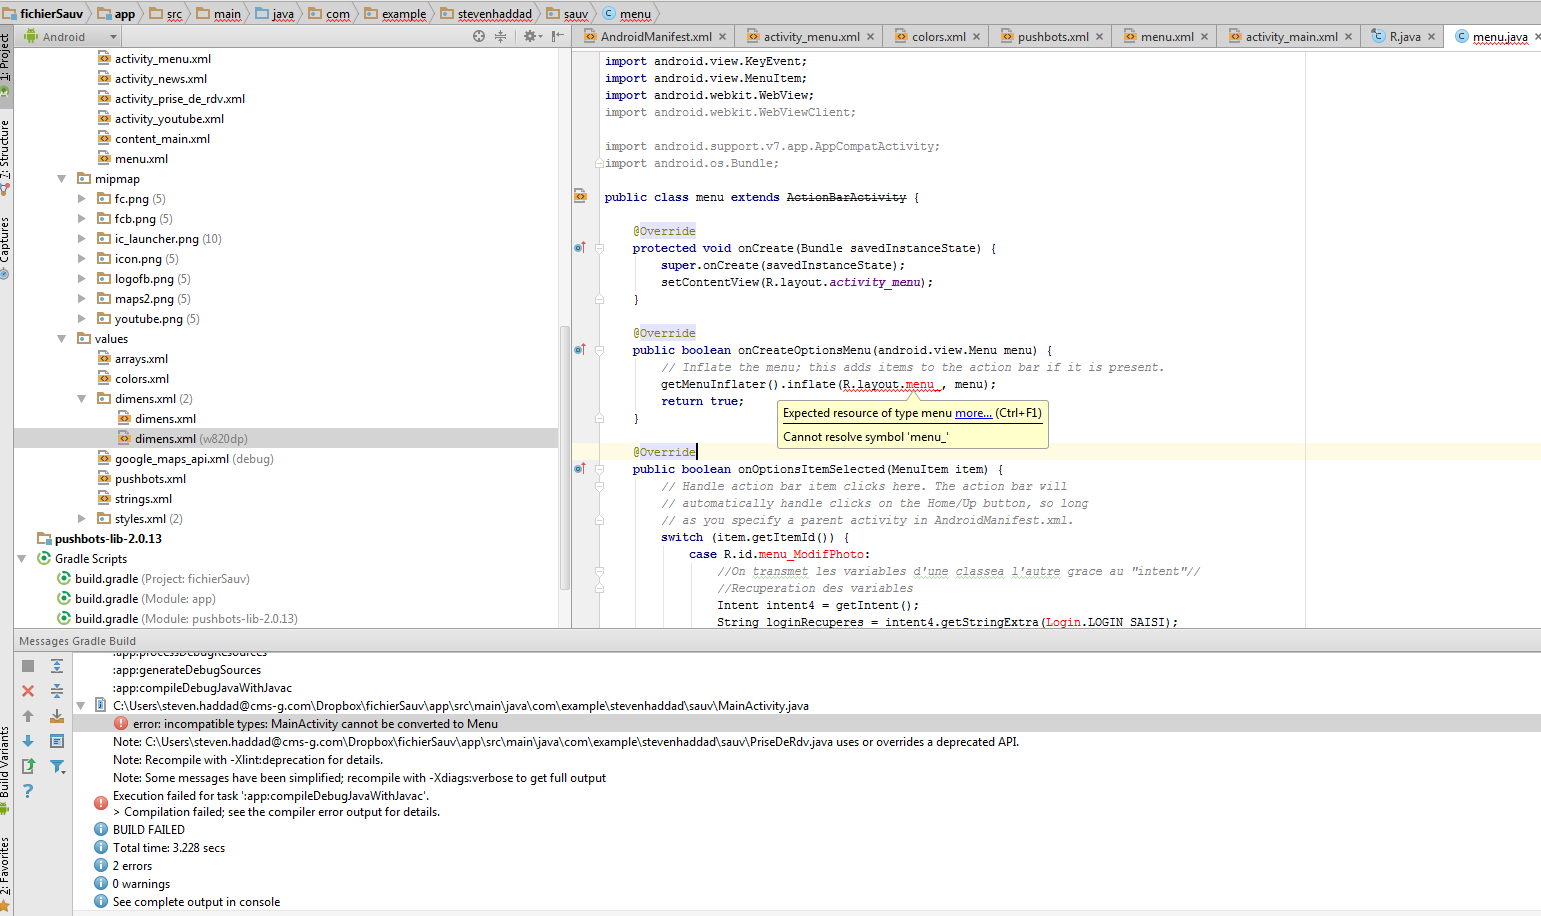Open the 2: Structure side tool window

pos(6,156)
